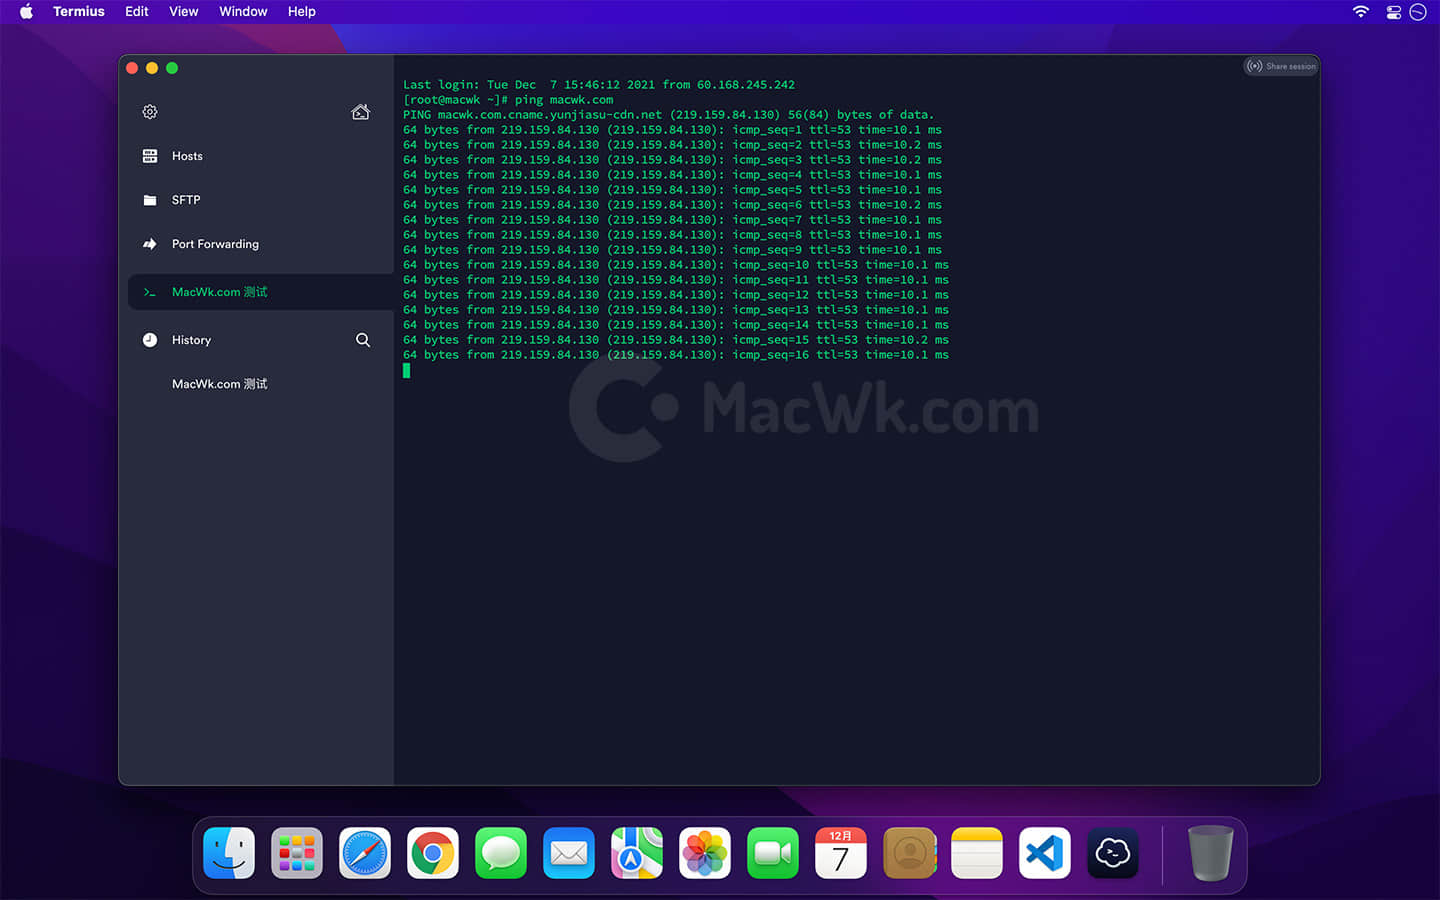Click the 'ping macwk.com' command line

point(508,100)
